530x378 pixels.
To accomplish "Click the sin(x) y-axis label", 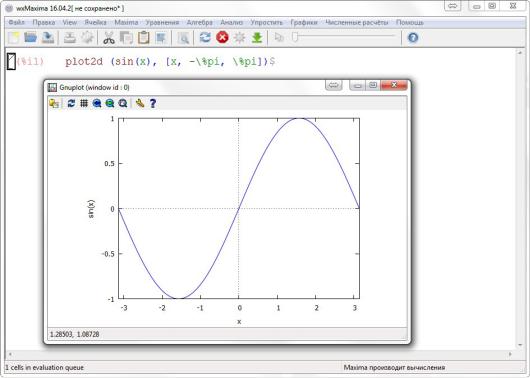I will click(91, 209).
